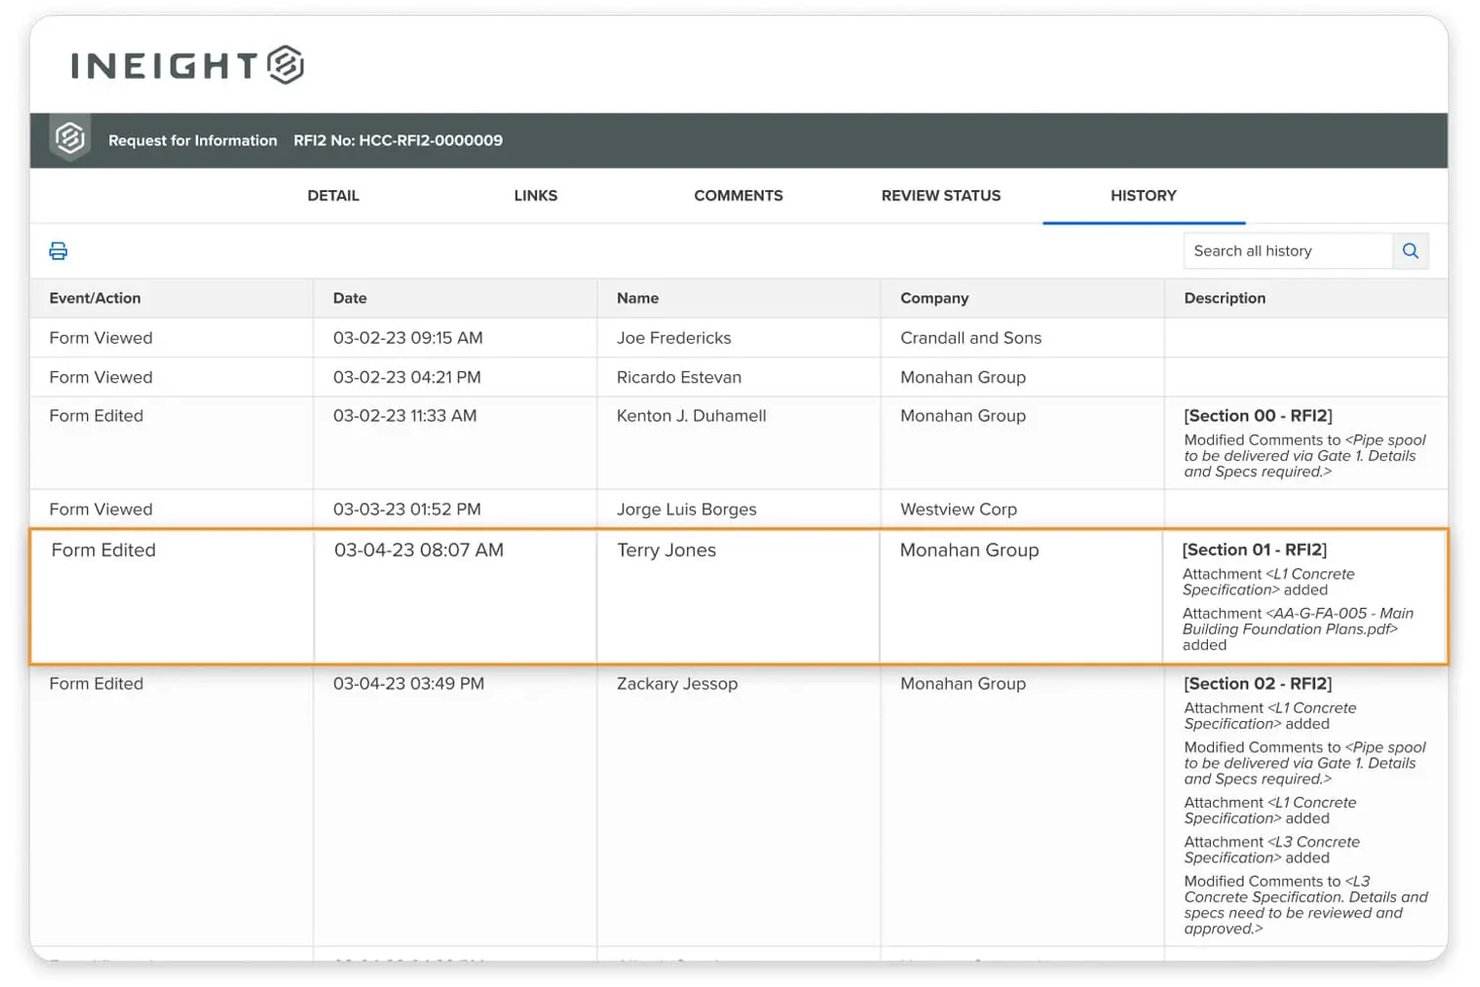Click Form Edited in Terry Jones row

tap(103, 550)
